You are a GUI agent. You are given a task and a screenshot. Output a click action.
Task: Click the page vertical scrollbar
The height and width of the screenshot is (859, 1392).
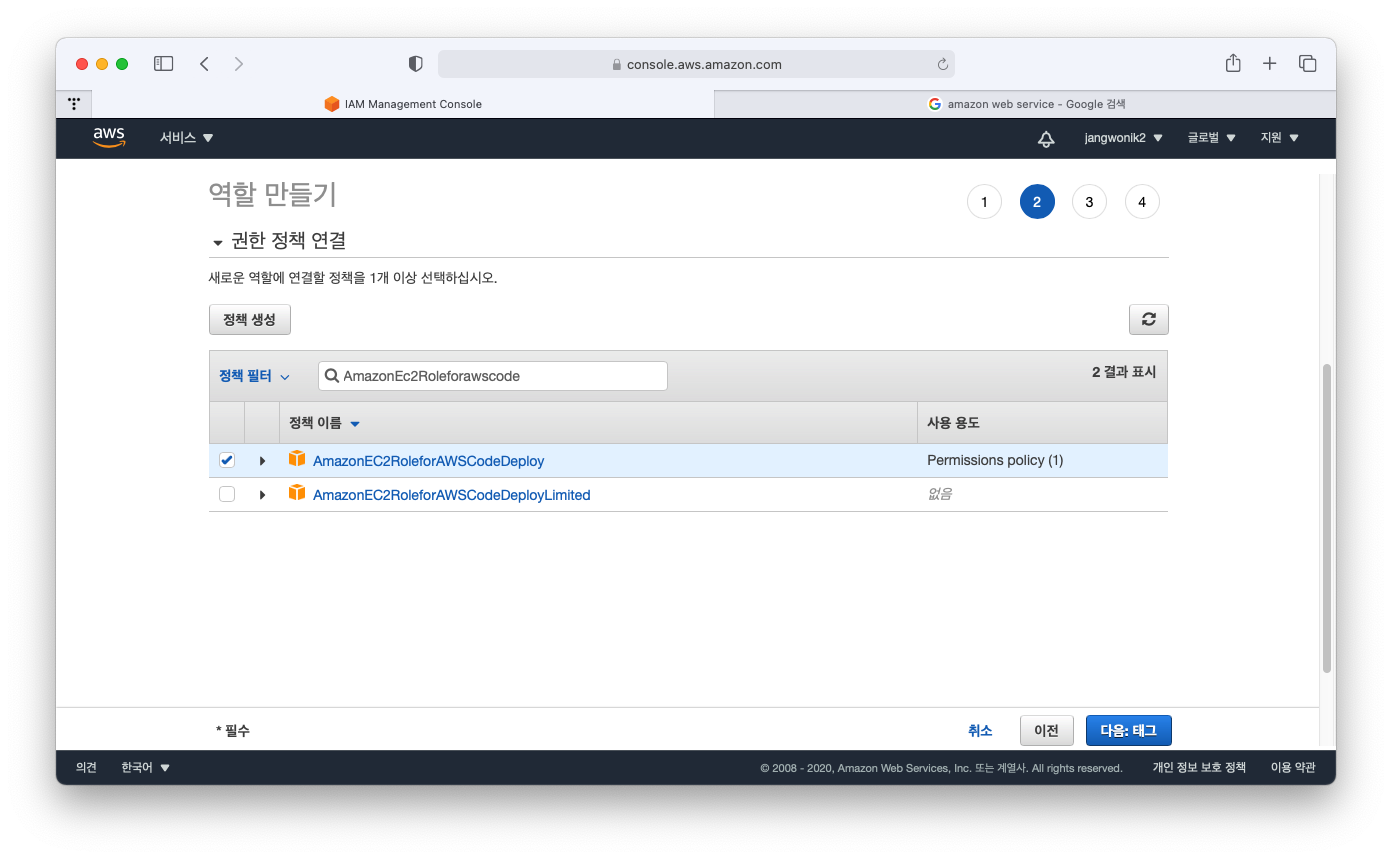[1327, 518]
